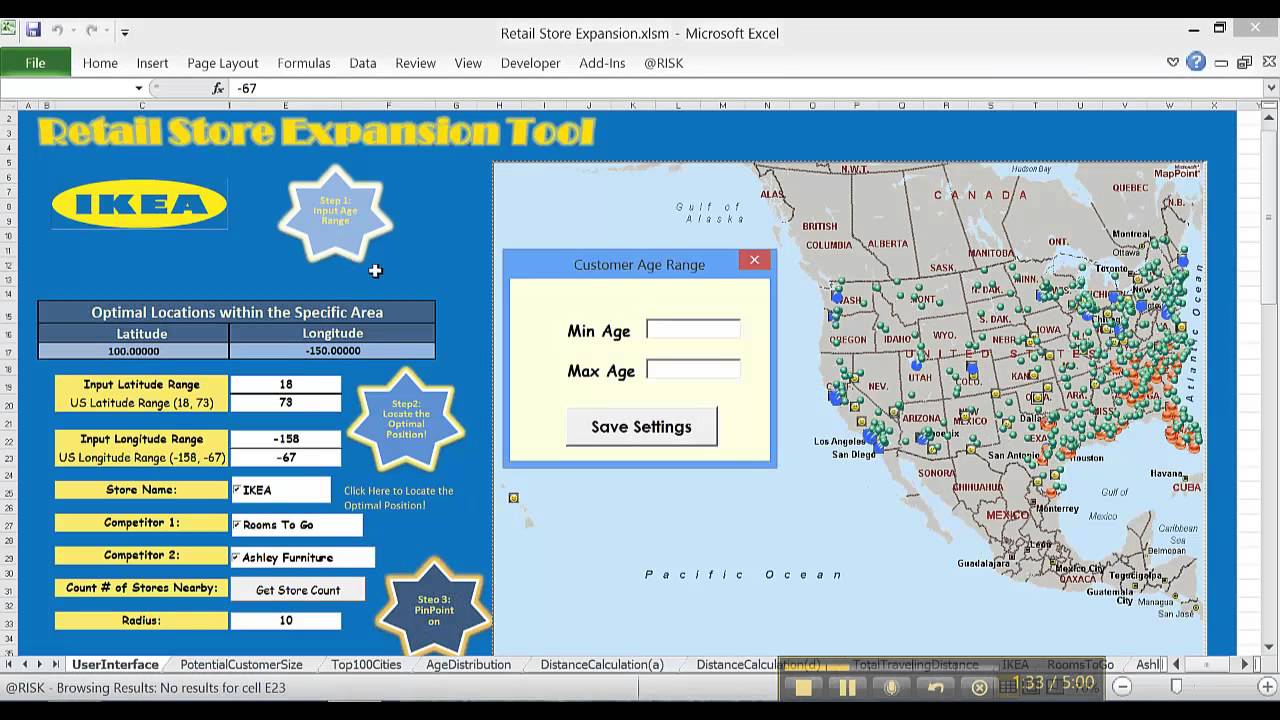
Task: Minimize the ribbon with the chevron
Action: [1173, 62]
